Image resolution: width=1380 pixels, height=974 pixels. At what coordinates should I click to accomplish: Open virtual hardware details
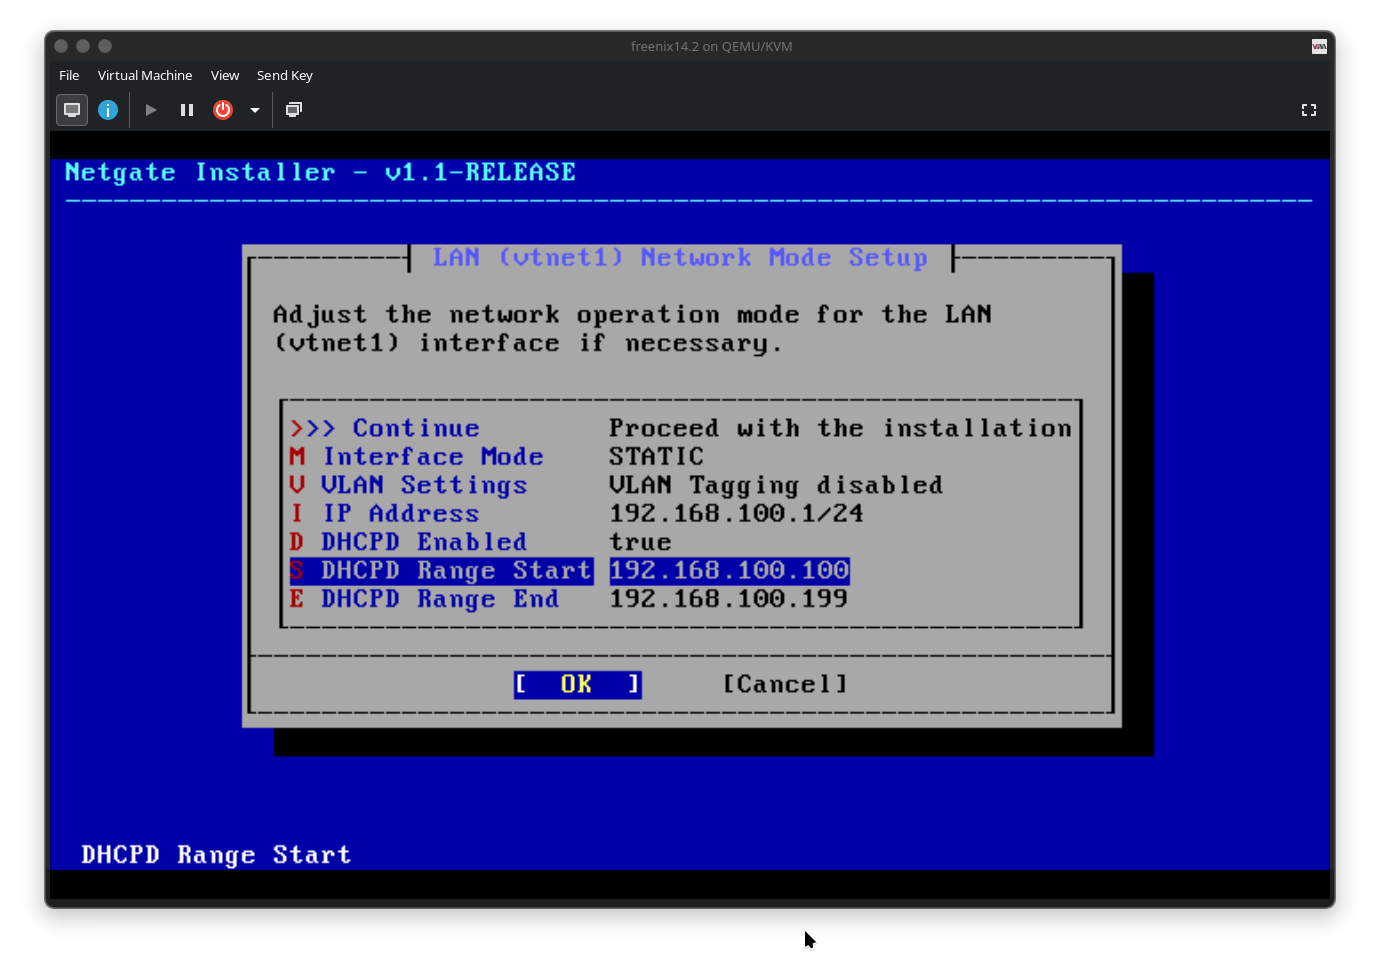[x=108, y=110]
